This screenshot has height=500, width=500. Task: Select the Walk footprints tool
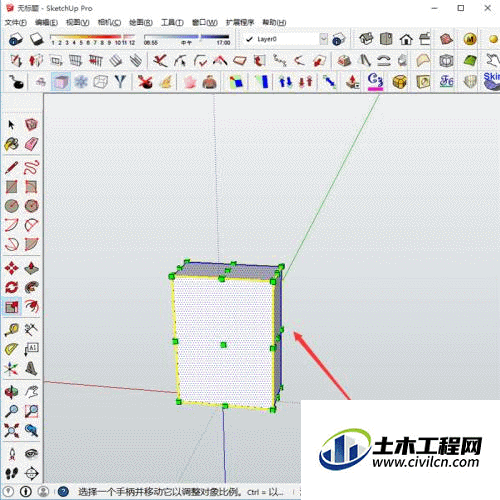[11, 473]
